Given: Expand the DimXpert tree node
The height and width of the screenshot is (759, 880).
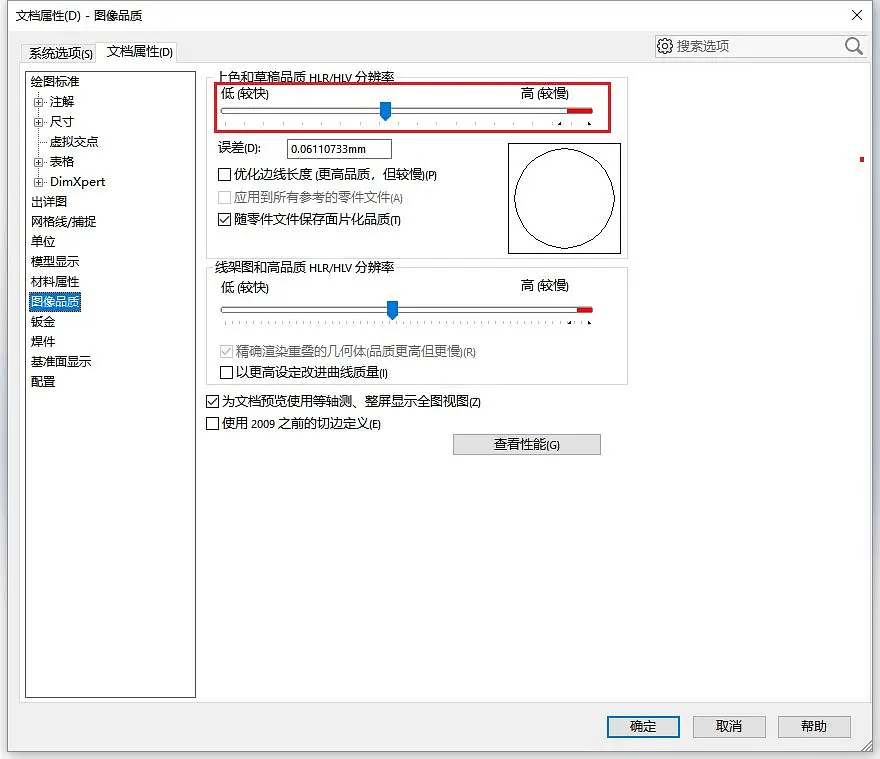Looking at the screenshot, I should (x=38, y=182).
